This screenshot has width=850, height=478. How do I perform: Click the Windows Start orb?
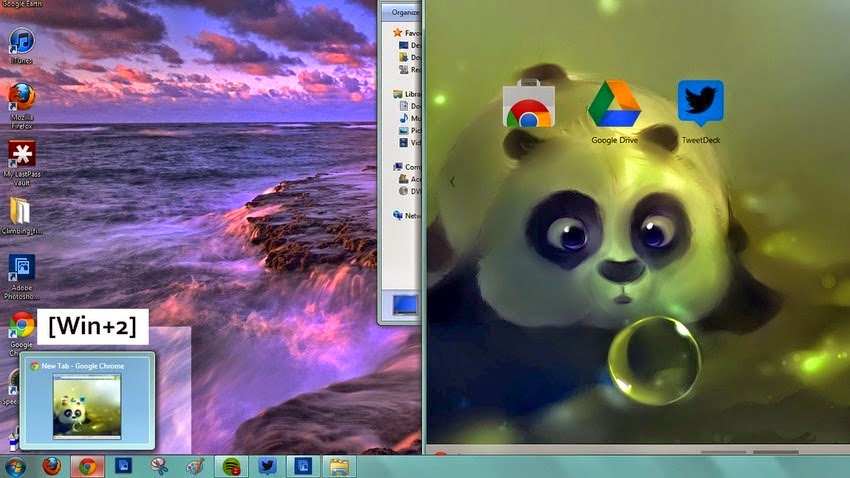[x=15, y=466]
